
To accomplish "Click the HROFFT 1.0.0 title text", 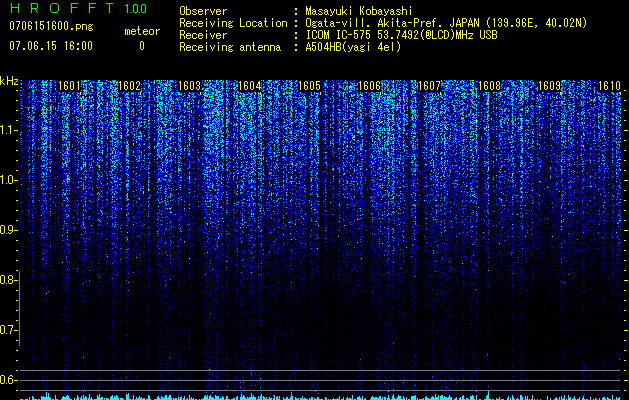I will pyautogui.click(x=79, y=8).
